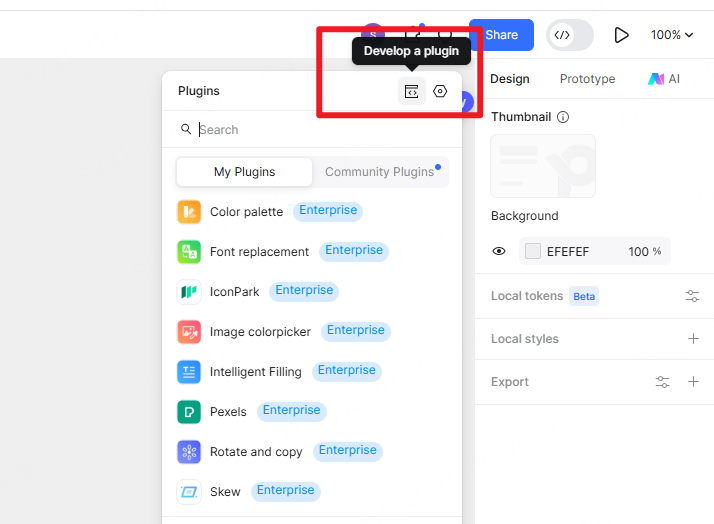Open Local tokens settings sliders
Screen dimensions: 714x524
click(x=692, y=296)
